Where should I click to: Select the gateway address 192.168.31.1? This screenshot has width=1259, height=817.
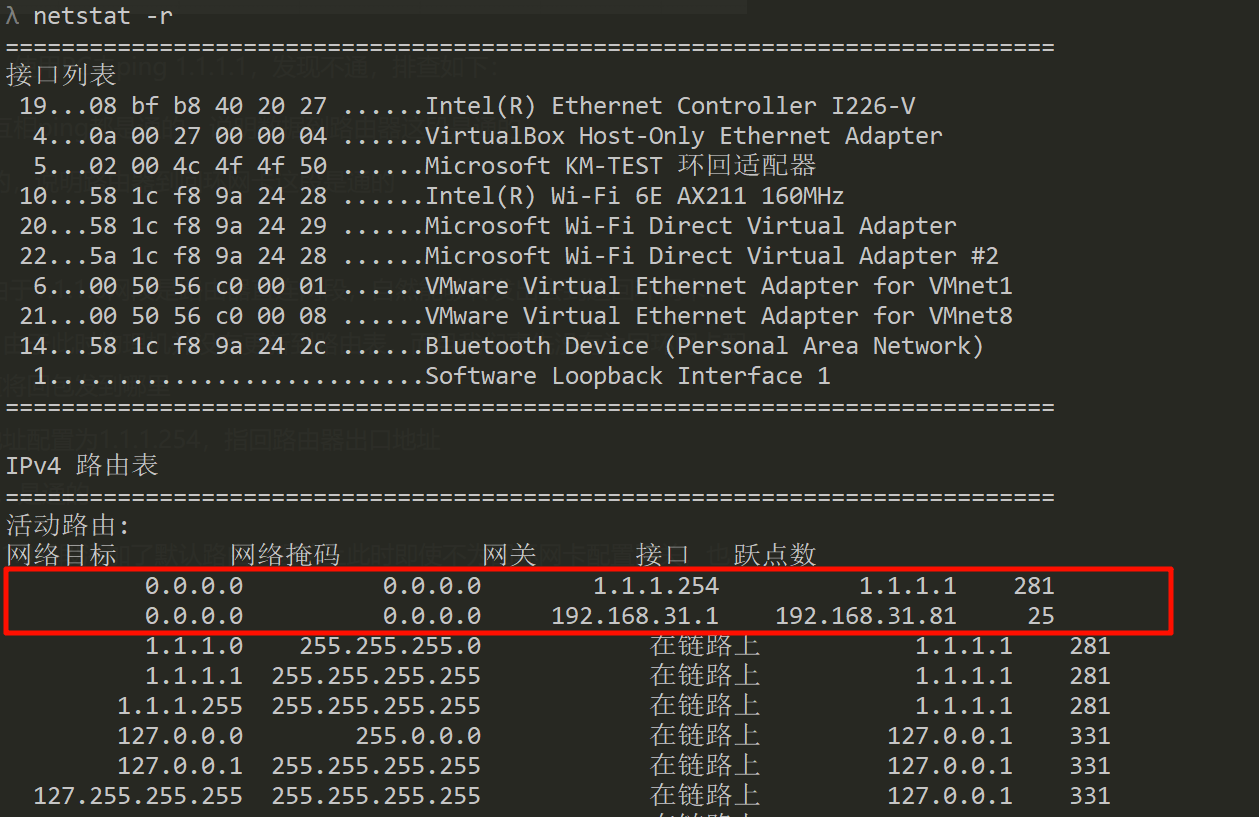tap(635, 616)
